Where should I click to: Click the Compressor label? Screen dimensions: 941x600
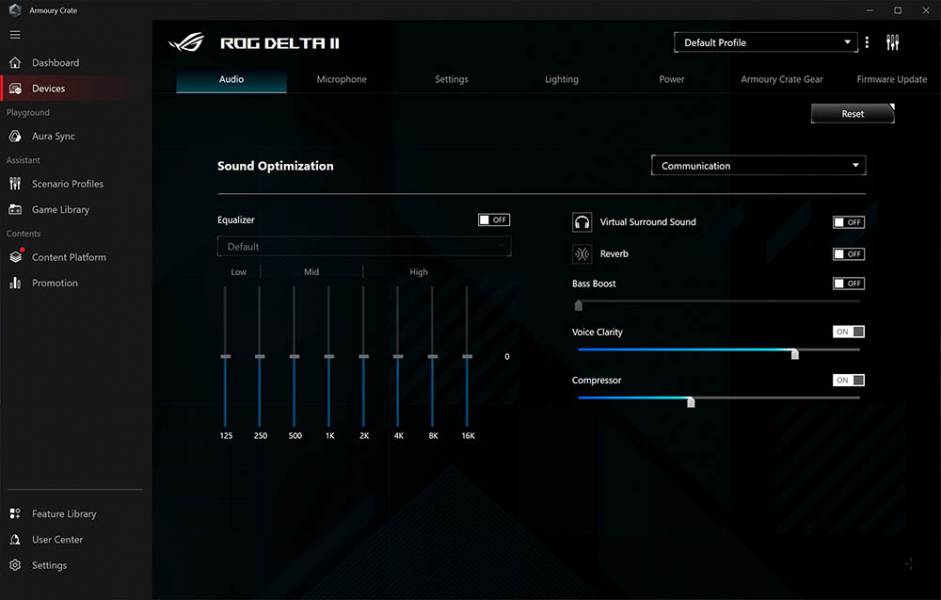click(597, 380)
